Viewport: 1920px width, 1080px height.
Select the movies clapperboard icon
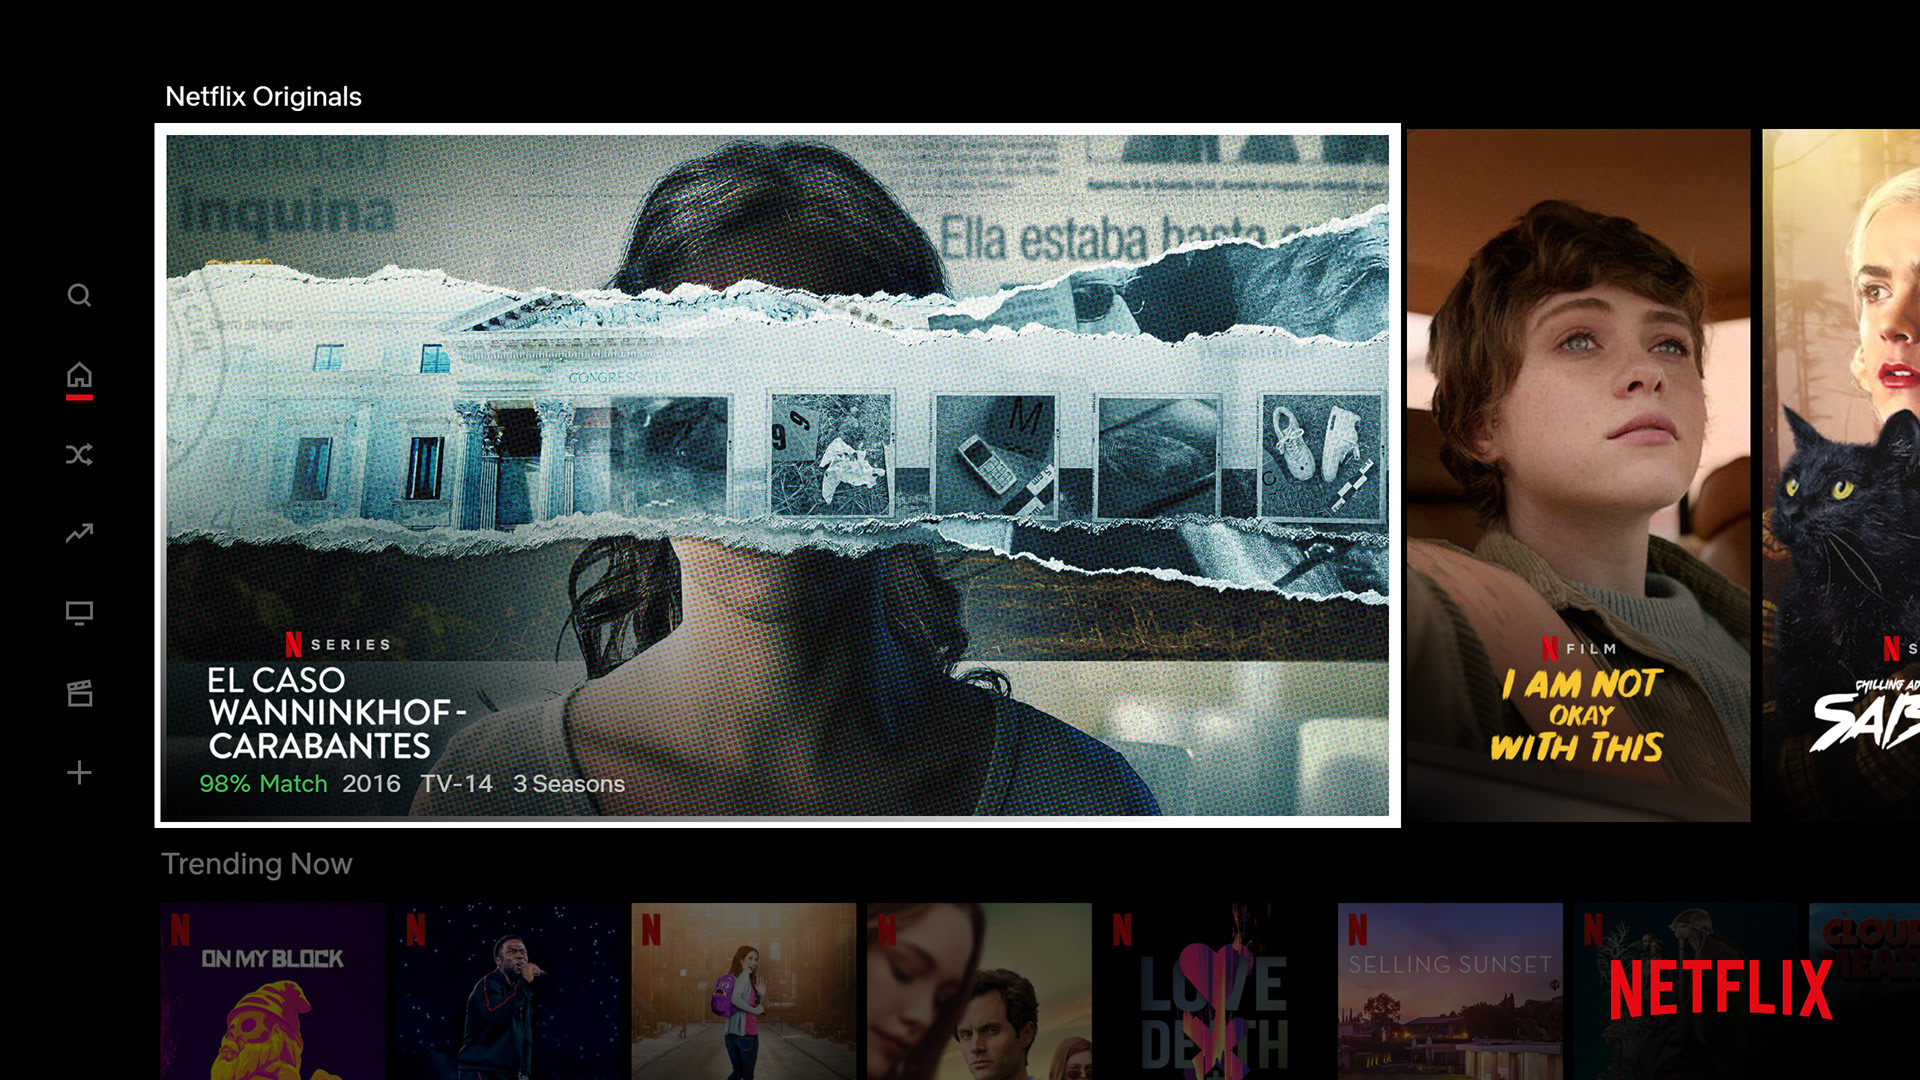pyautogui.click(x=79, y=693)
